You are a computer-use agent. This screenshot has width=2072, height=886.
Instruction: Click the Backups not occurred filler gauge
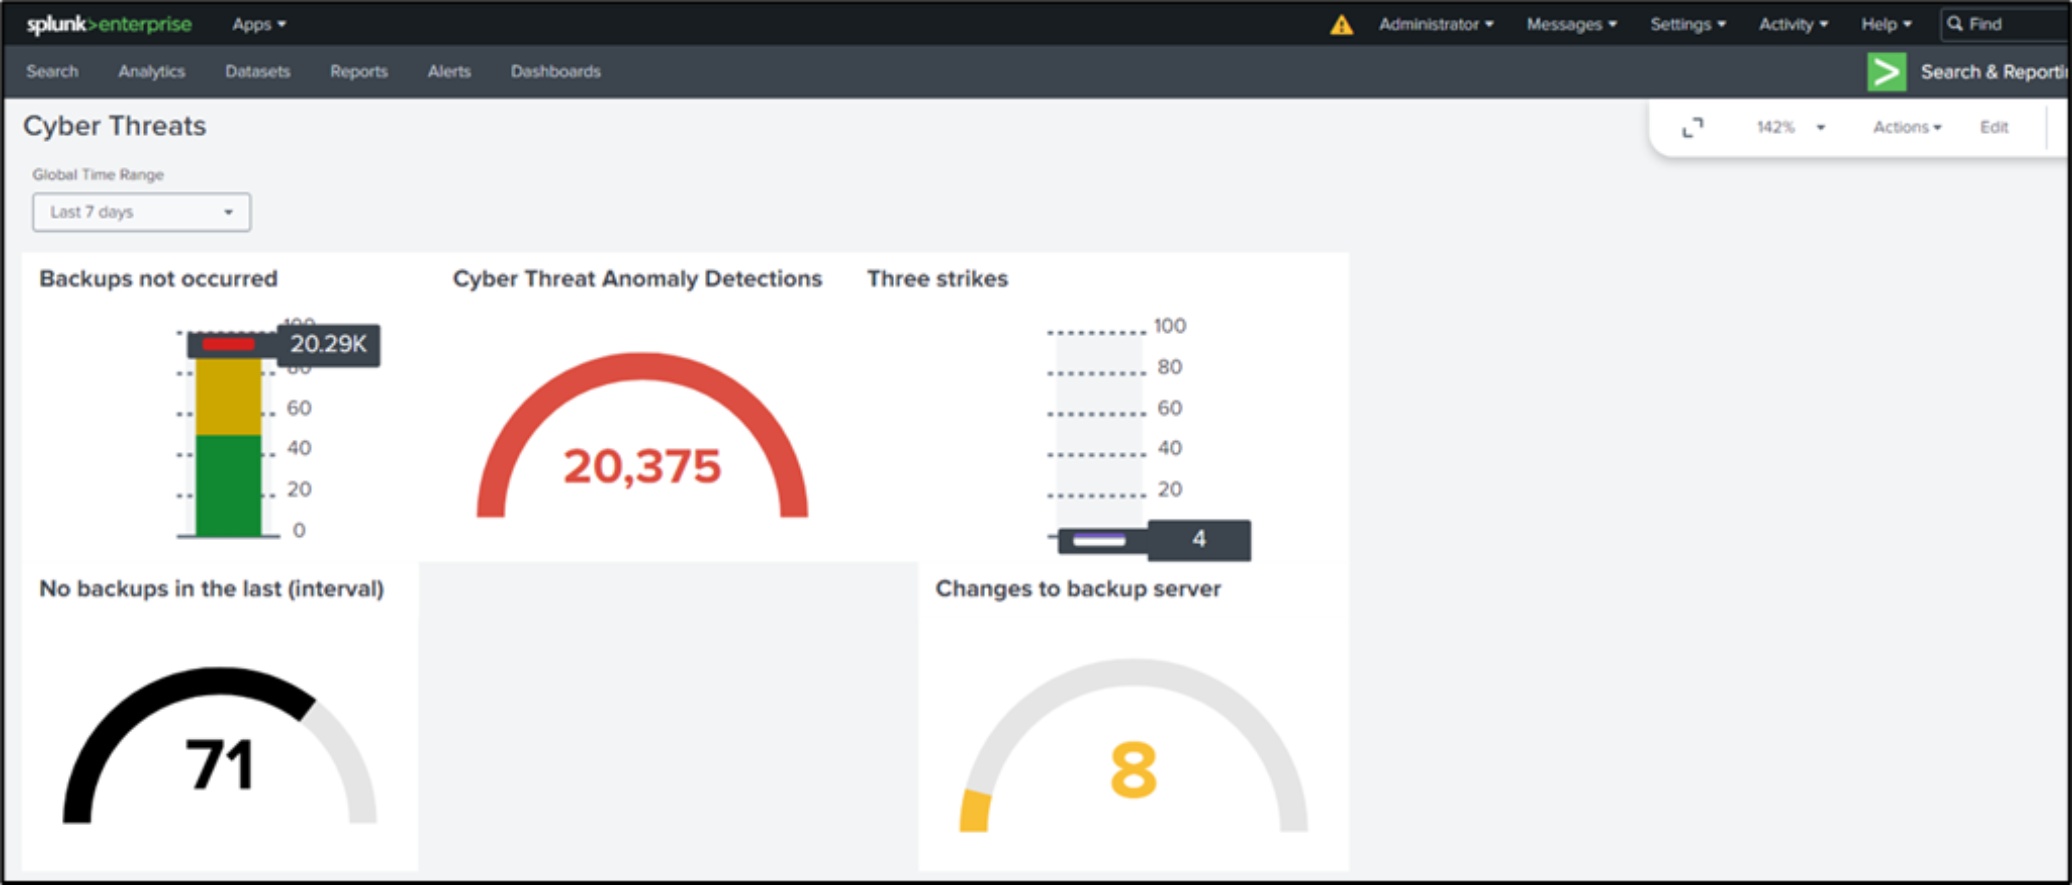click(x=228, y=434)
